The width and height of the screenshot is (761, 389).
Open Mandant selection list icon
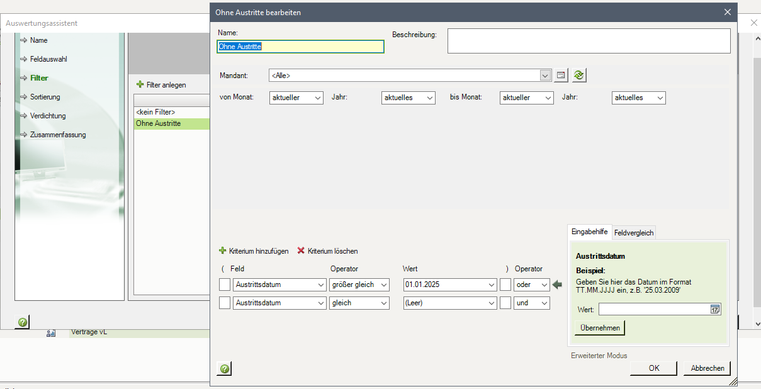[x=561, y=75]
